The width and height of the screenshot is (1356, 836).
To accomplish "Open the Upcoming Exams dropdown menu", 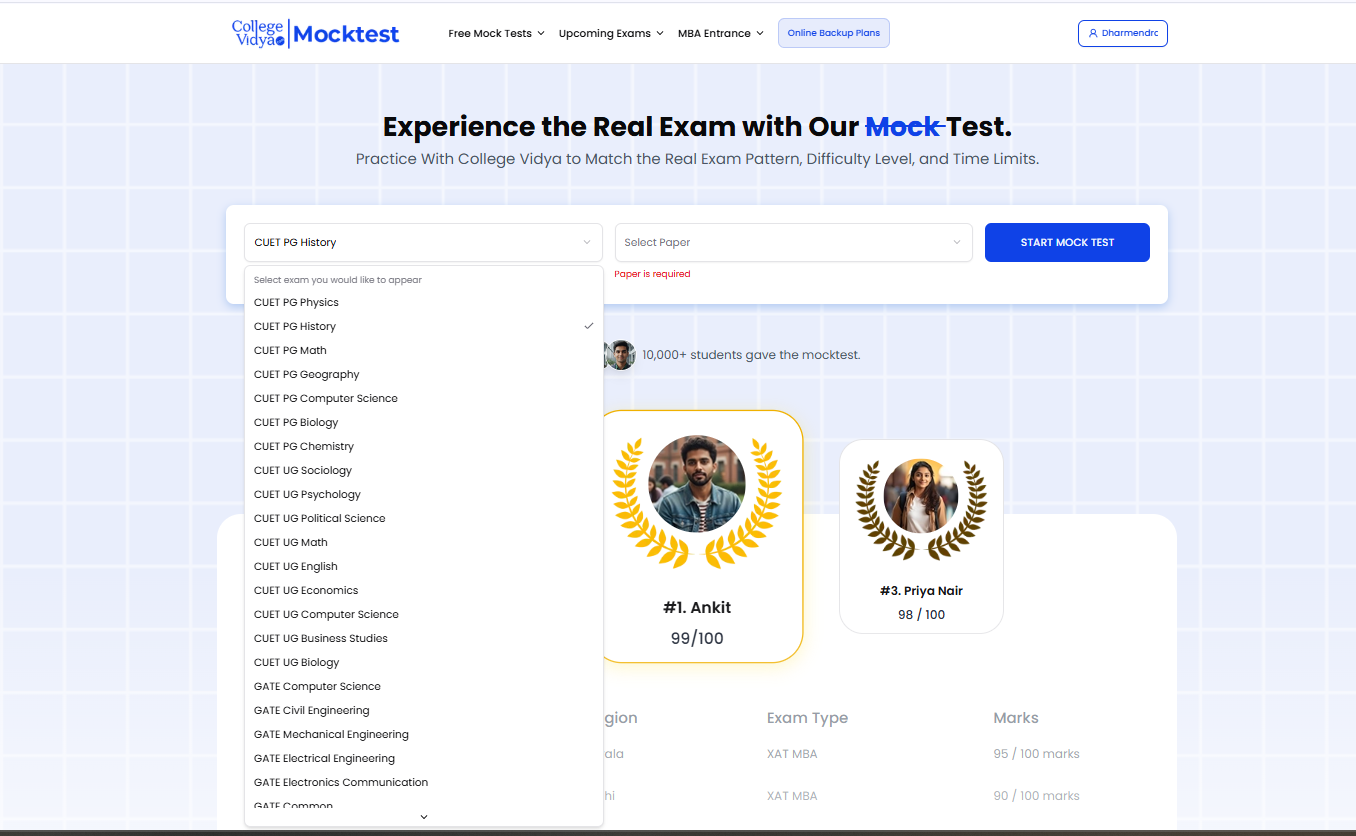I will coord(610,34).
